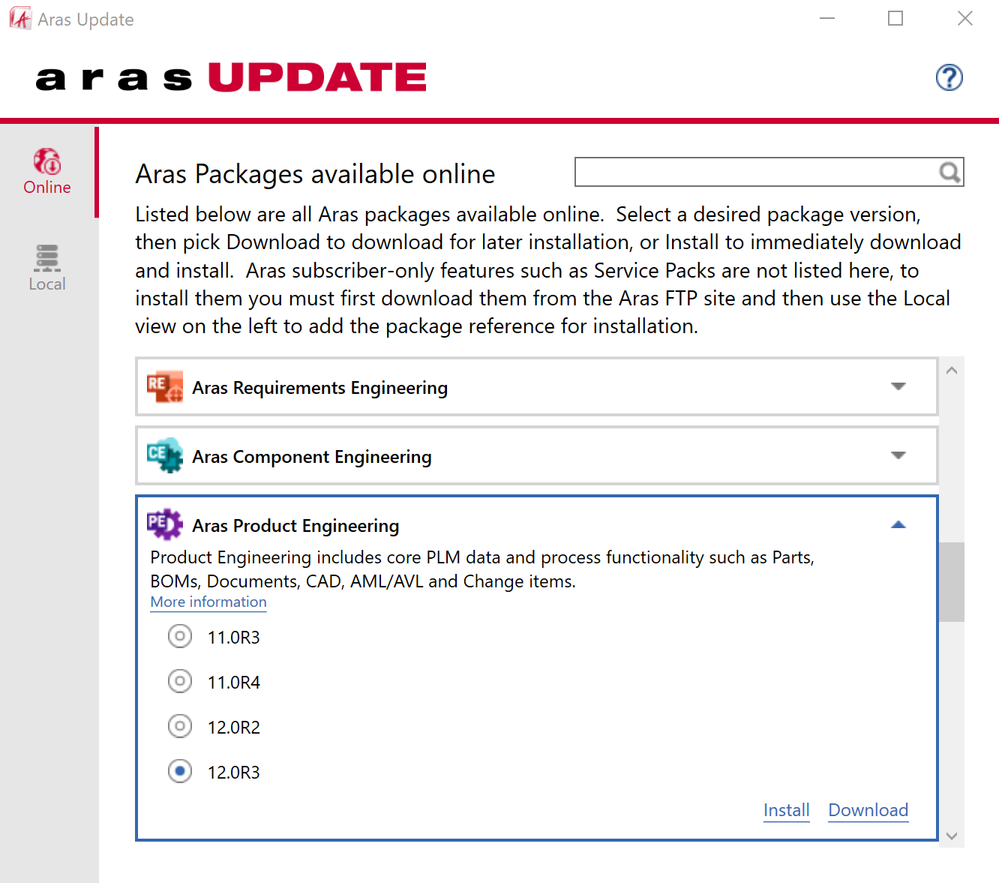Expand the Aras Requirements Engineering package
Screen dimensions: 999x883
point(898,387)
